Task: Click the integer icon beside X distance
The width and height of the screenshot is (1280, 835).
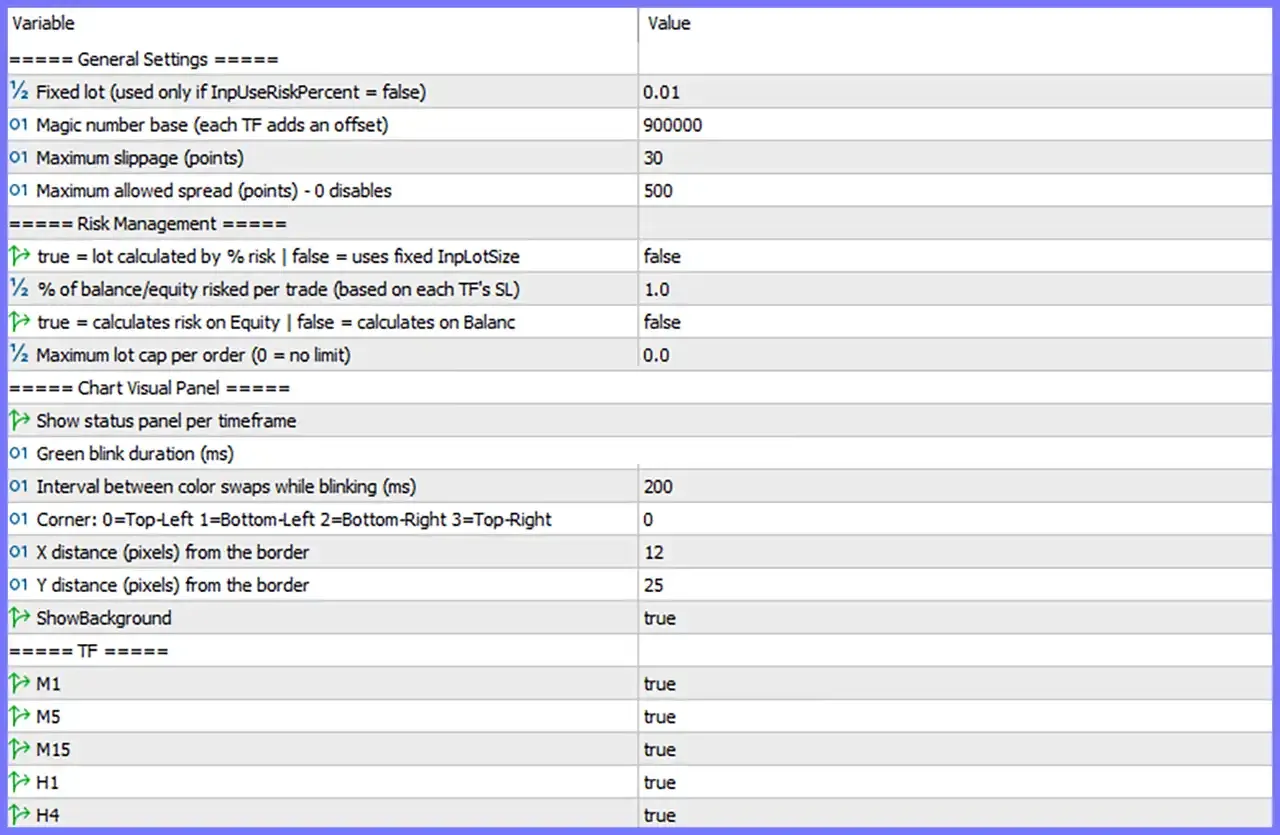Action: pos(19,552)
